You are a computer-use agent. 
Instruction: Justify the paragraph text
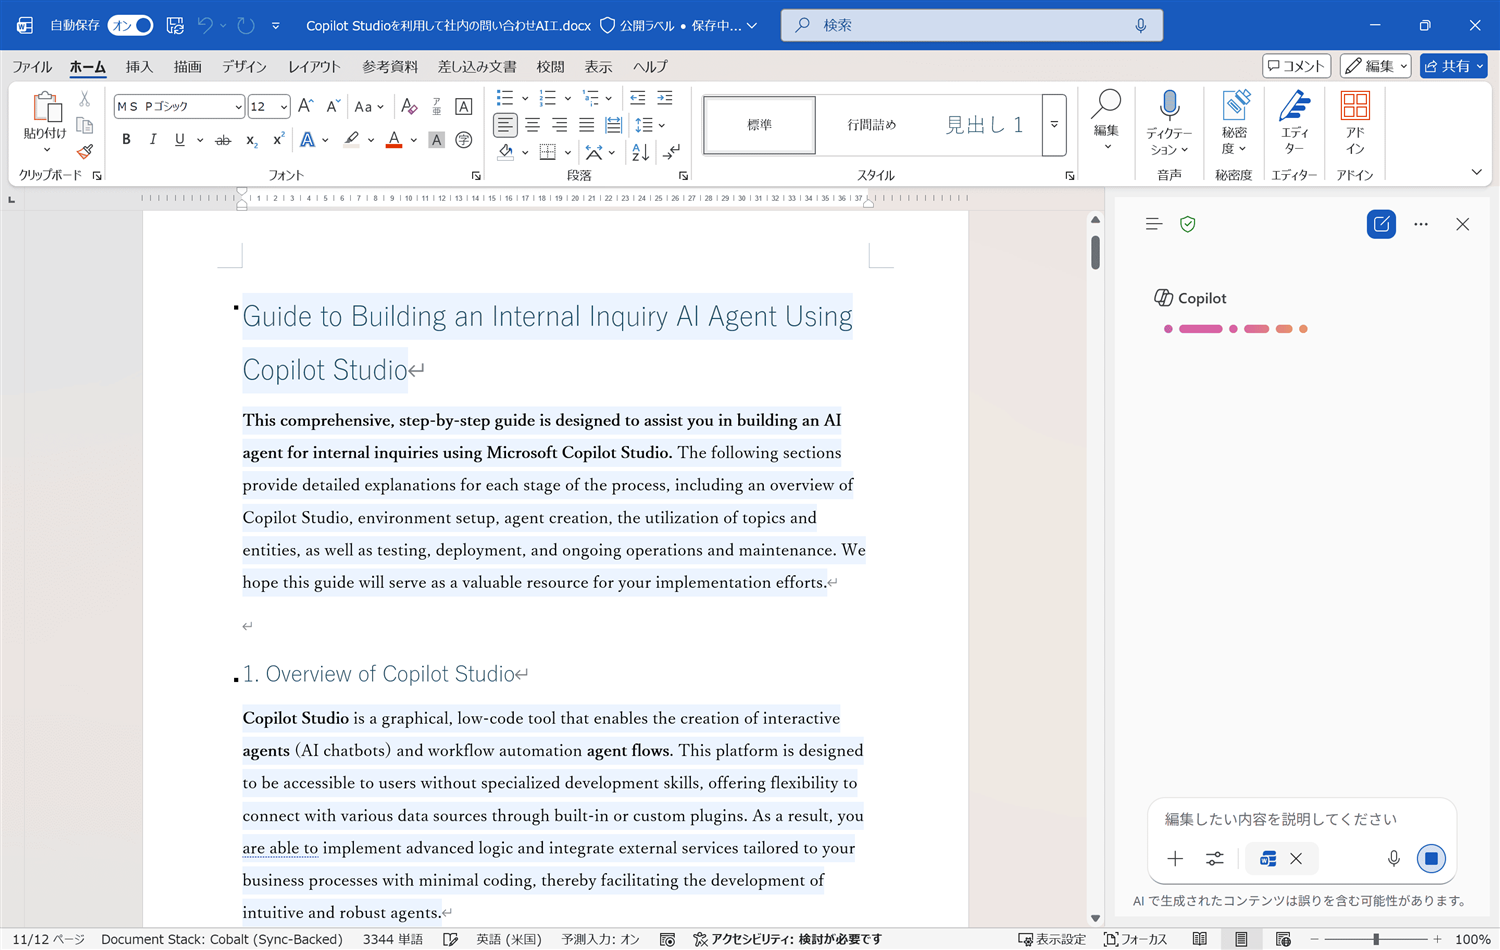pos(586,125)
